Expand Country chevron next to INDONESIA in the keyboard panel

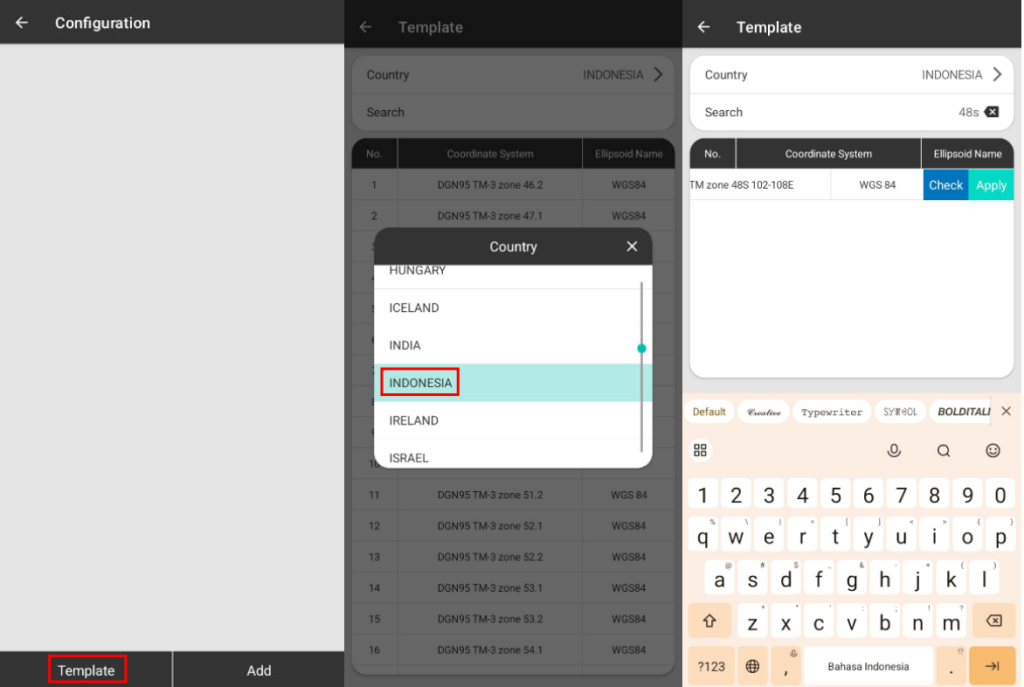click(995, 74)
